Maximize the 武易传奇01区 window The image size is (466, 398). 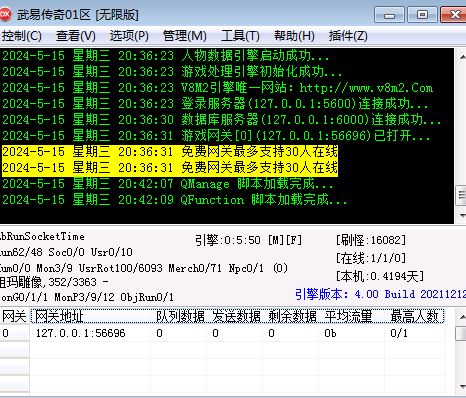click(422, 15)
